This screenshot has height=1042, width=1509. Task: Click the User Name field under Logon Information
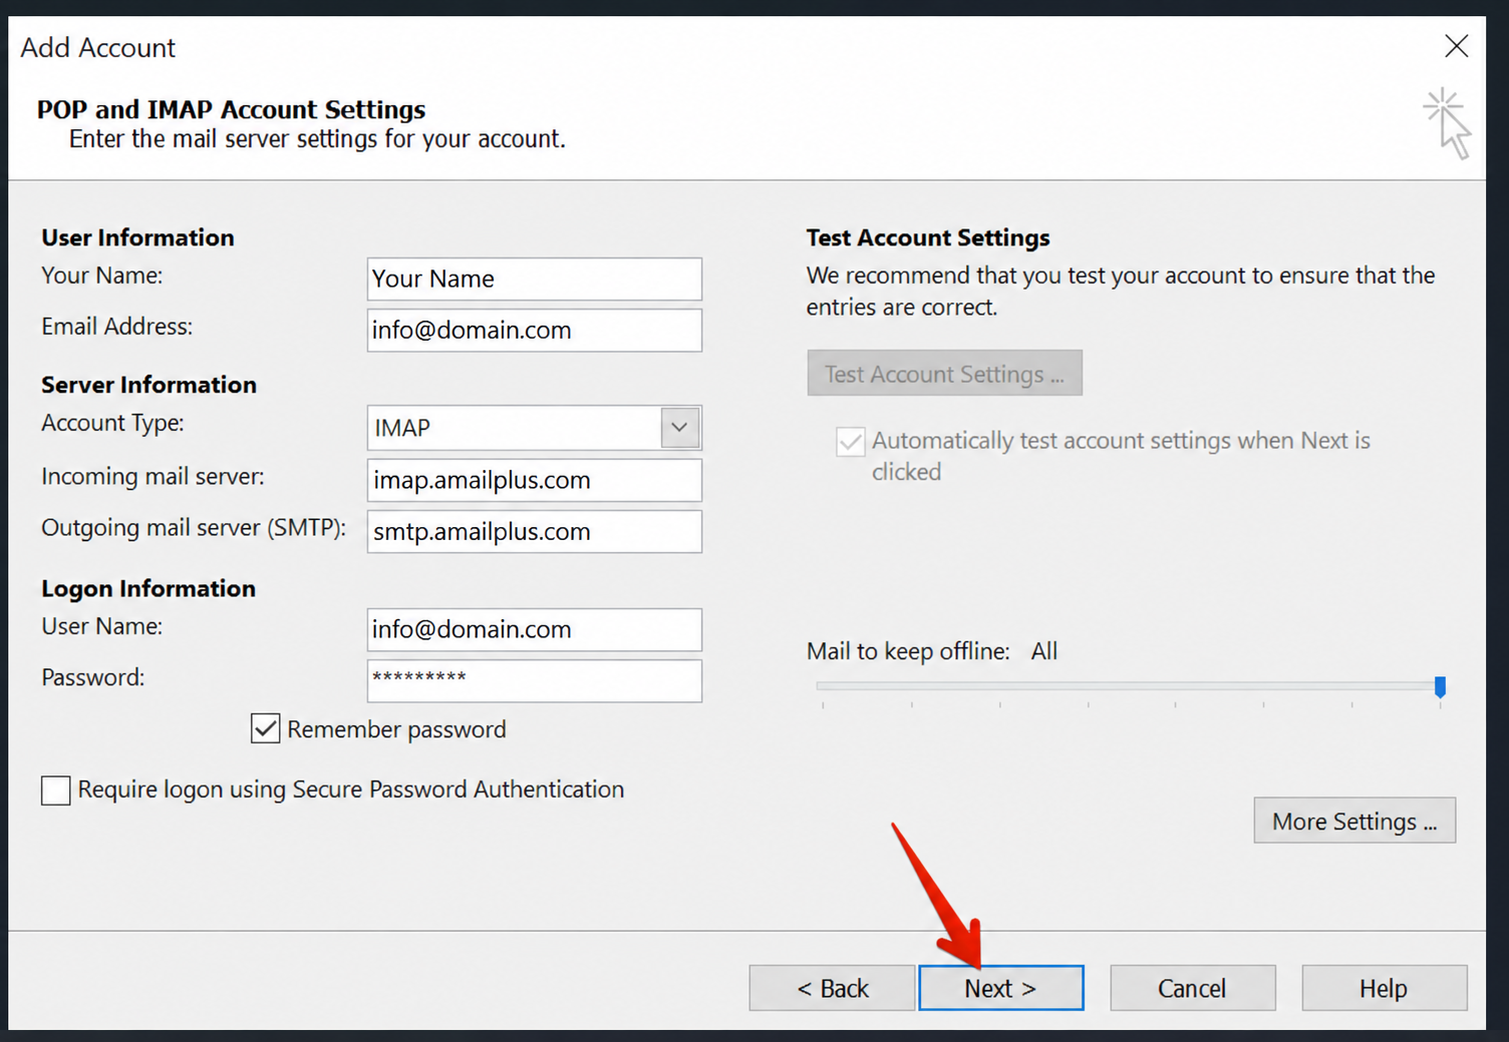pos(534,629)
